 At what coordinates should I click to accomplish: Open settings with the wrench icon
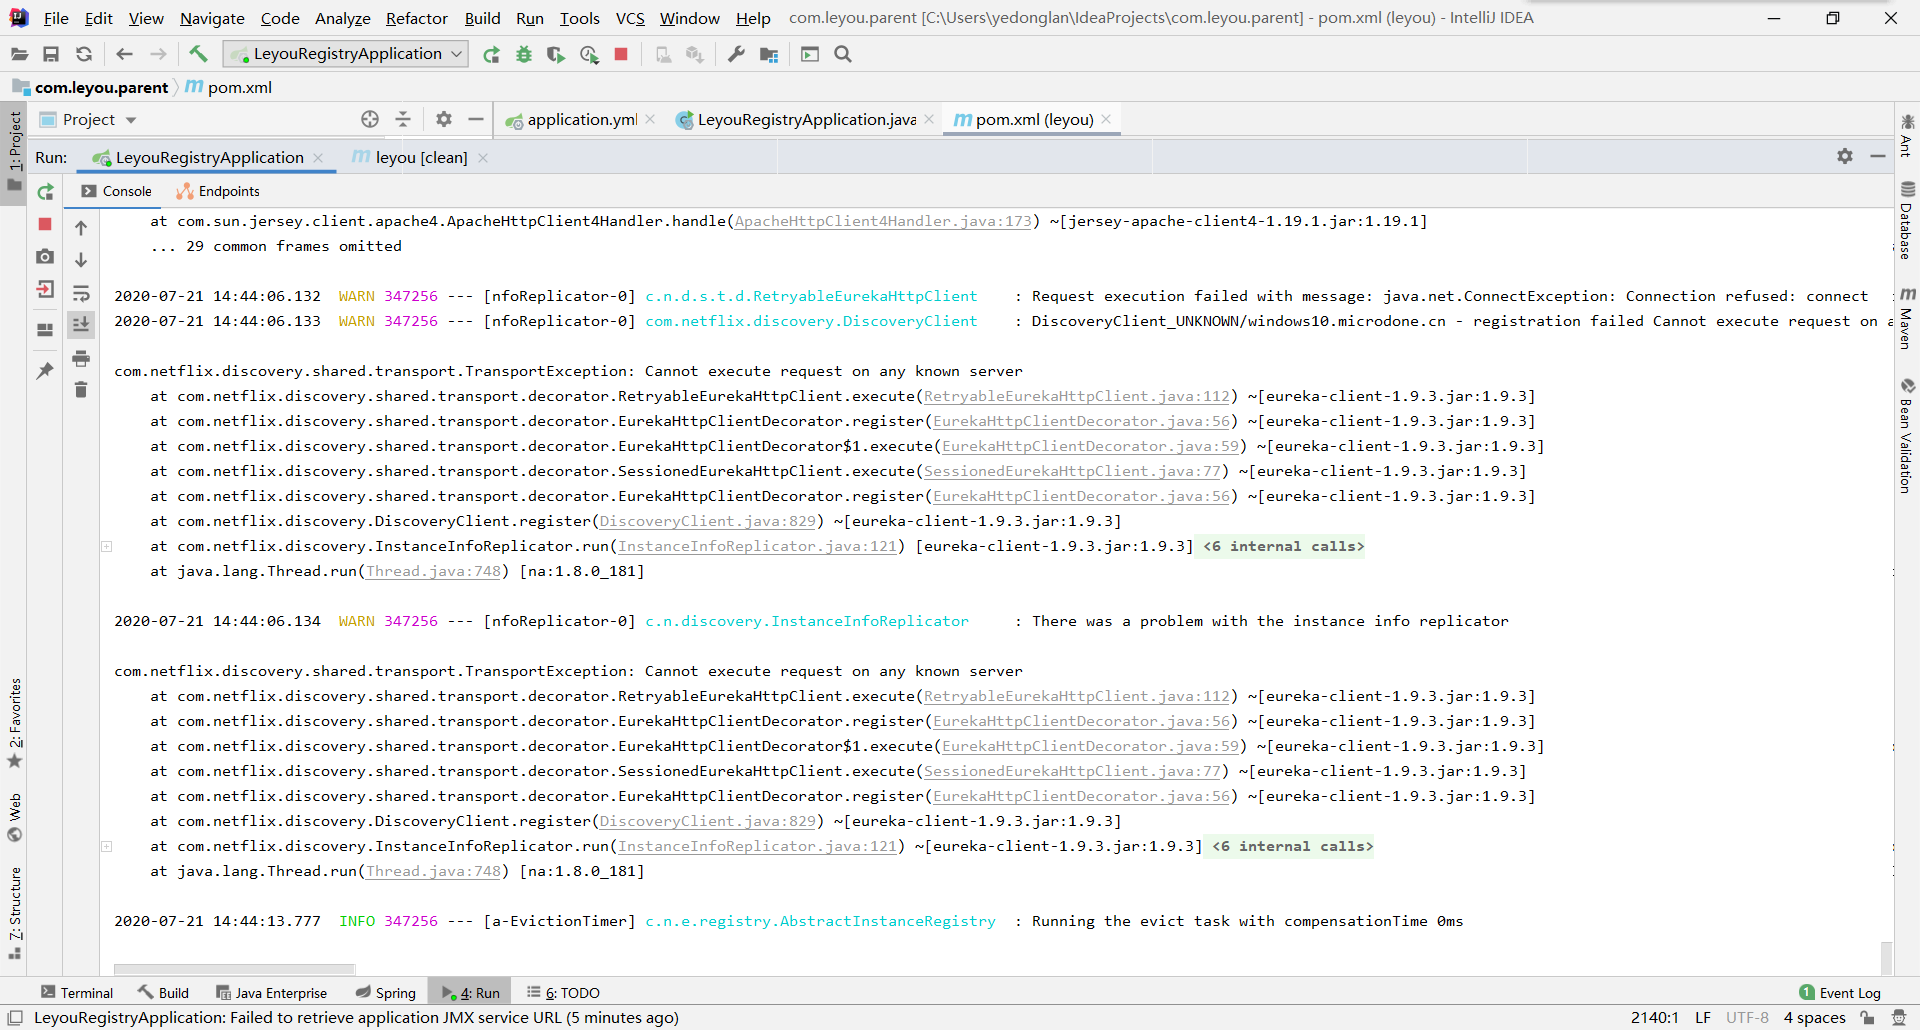click(736, 54)
